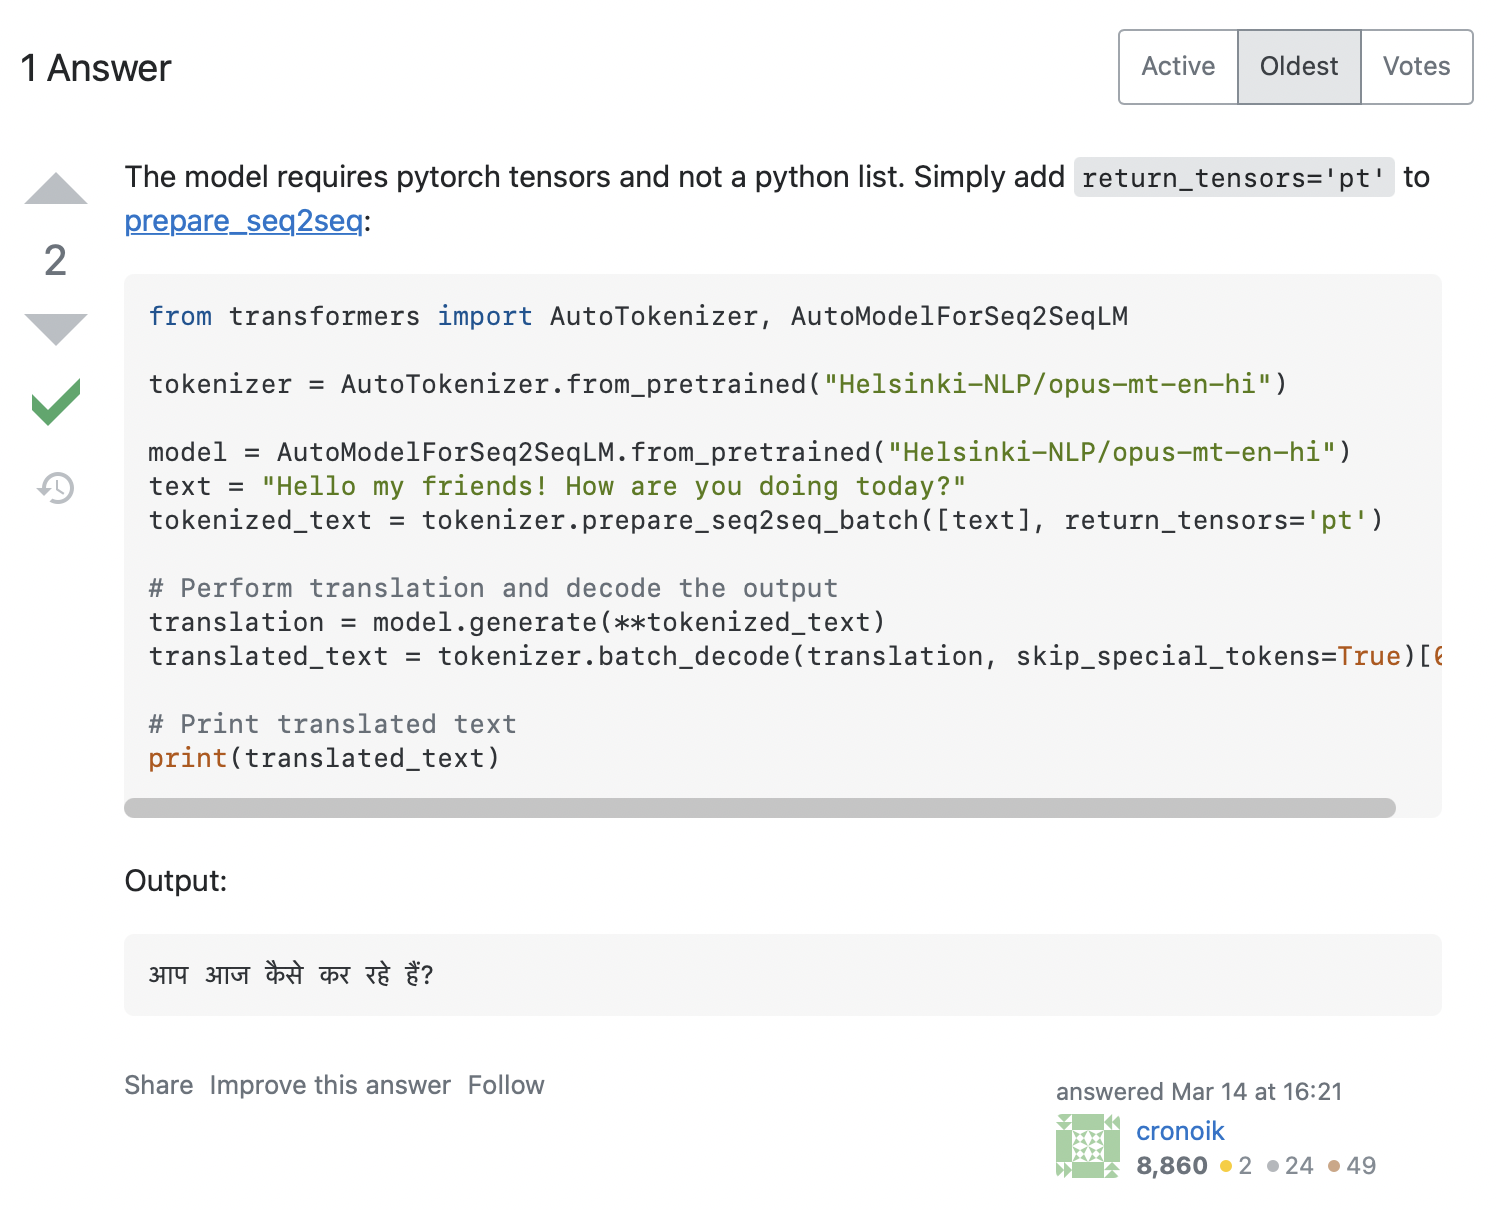Click the bronze badge count of 49
The image size is (1496, 1210).
tap(1361, 1165)
